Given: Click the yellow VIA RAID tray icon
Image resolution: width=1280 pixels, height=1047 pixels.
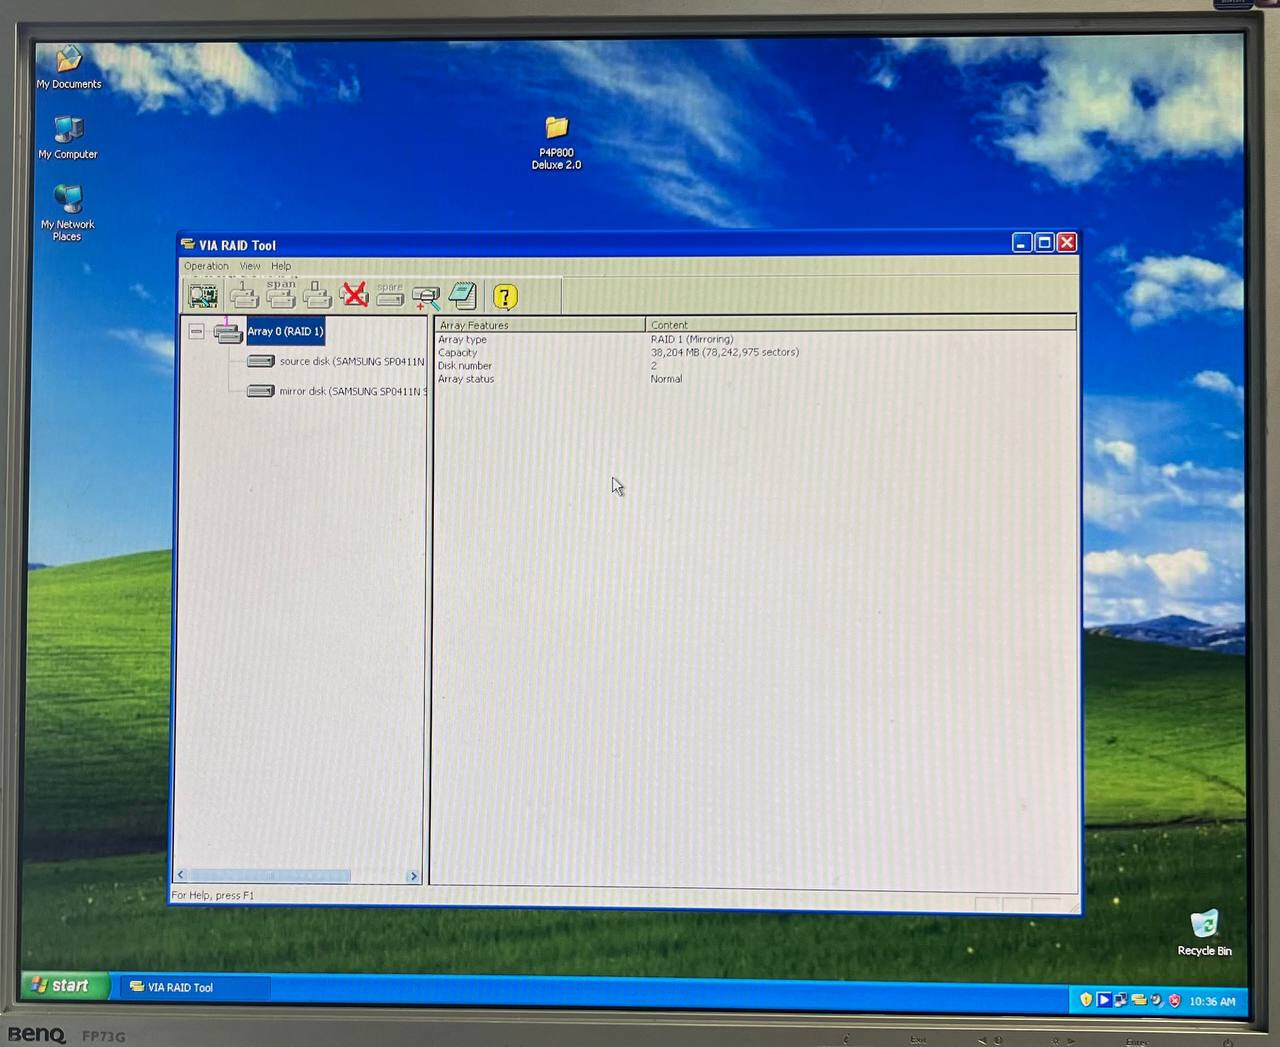Looking at the screenshot, I should [1138, 999].
